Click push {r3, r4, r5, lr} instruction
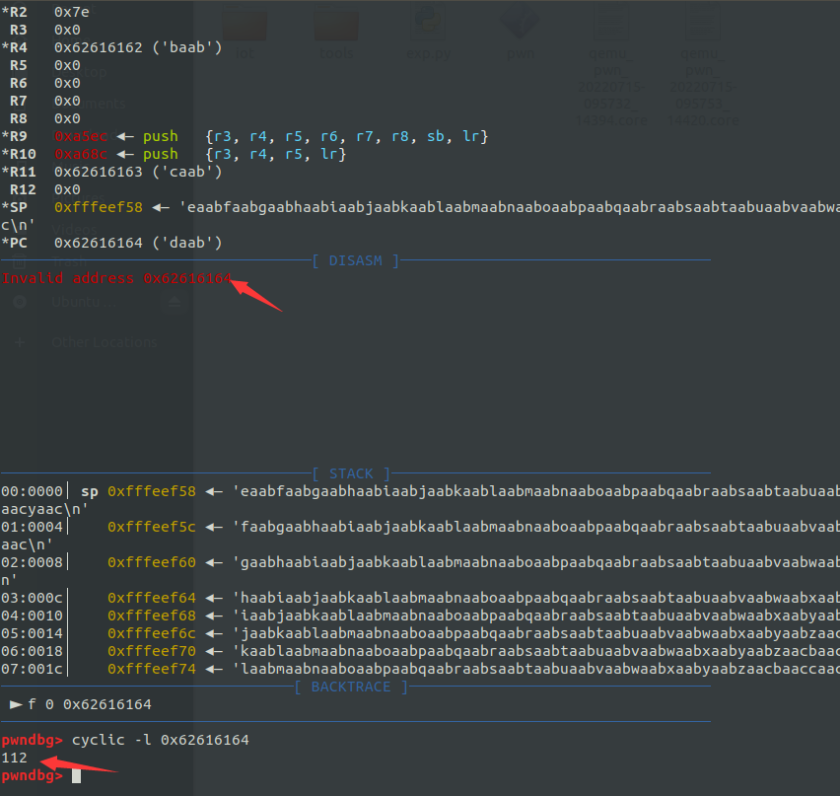The image size is (840, 796). pos(244,154)
